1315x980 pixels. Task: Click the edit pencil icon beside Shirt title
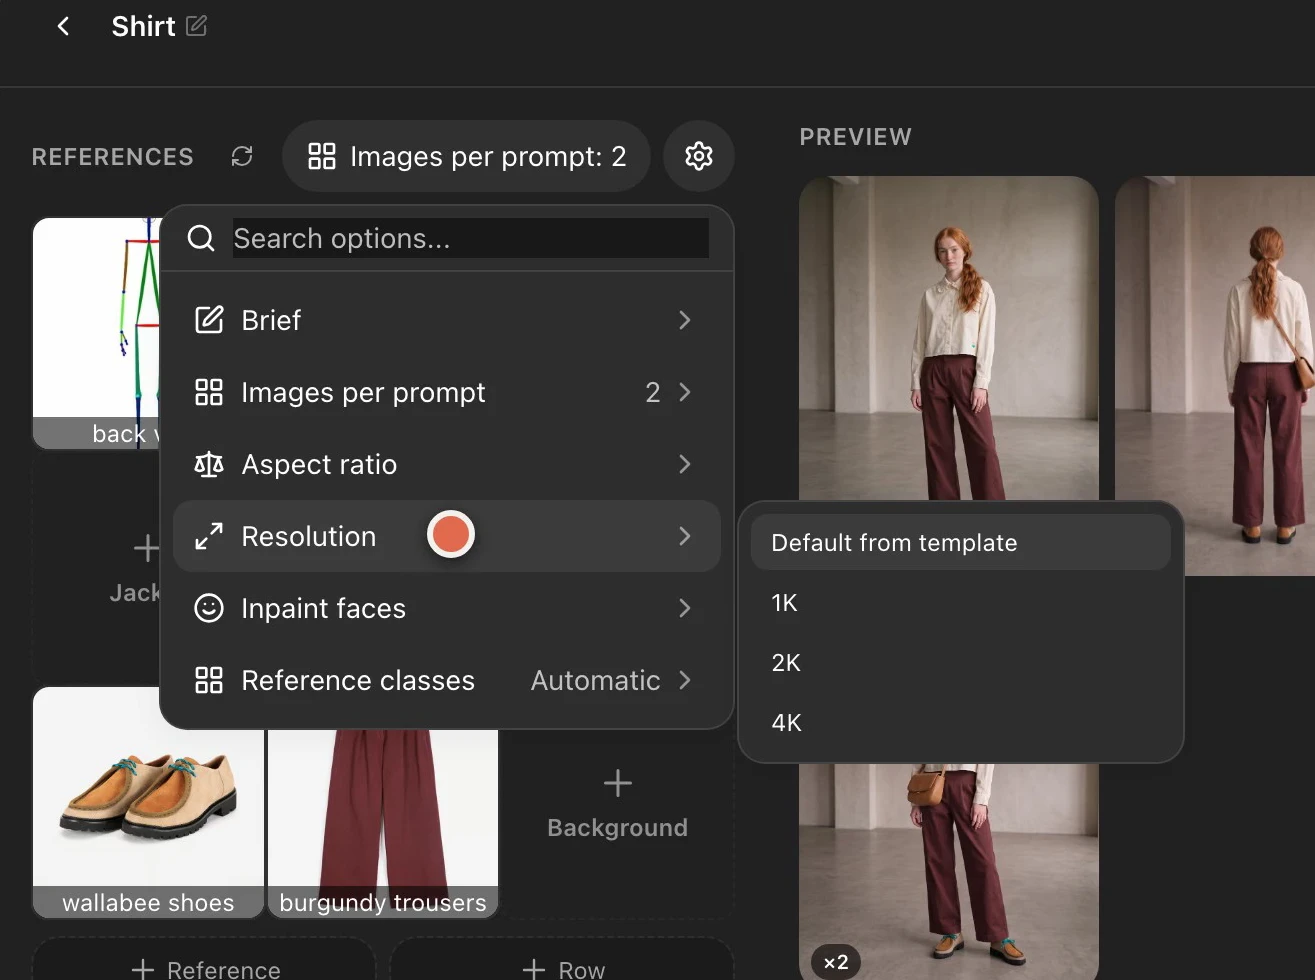197,26
